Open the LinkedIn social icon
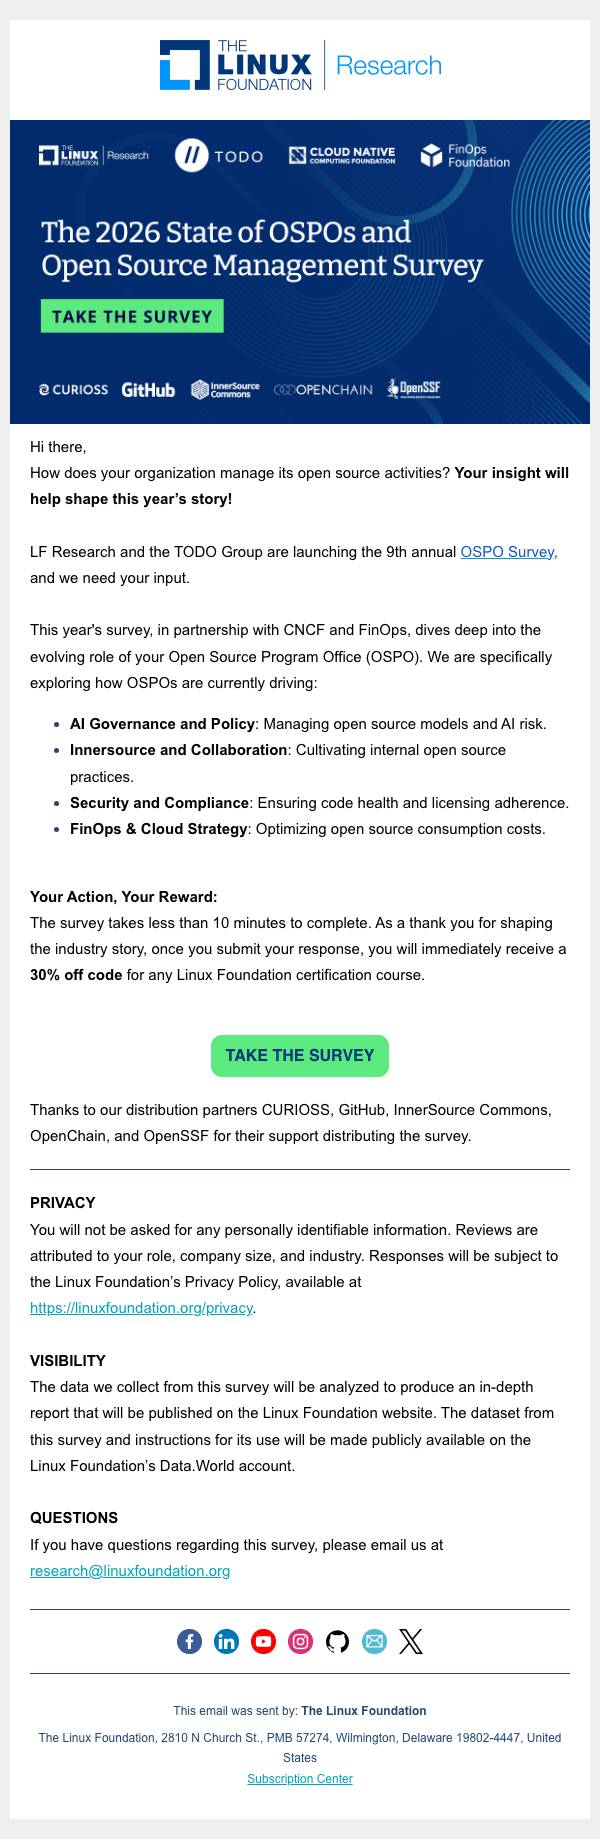Image resolution: width=600 pixels, height=1839 pixels. (227, 1641)
